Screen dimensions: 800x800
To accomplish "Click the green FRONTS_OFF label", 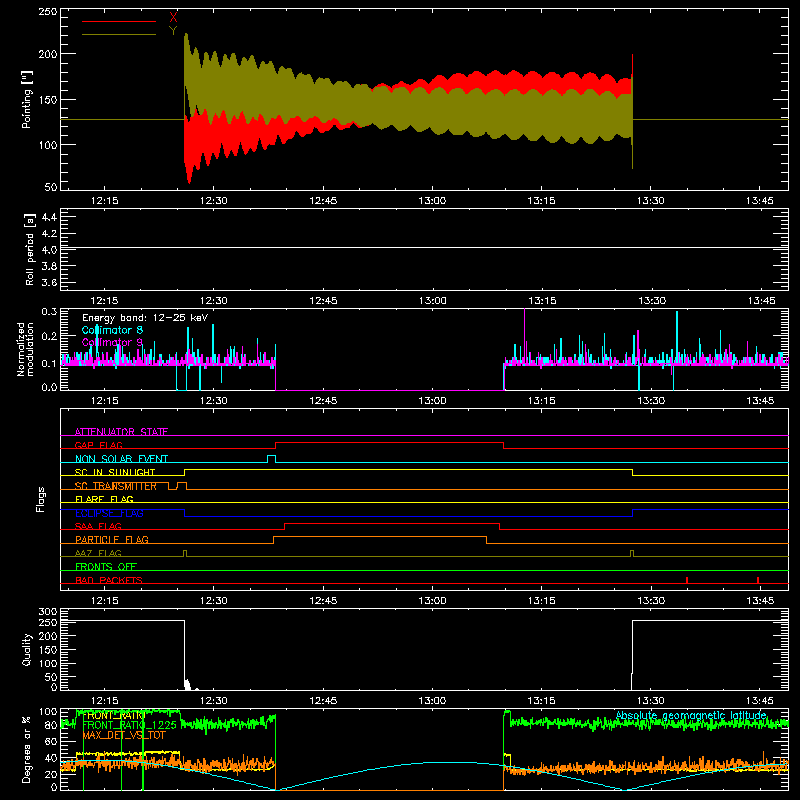I will tap(106, 567).
